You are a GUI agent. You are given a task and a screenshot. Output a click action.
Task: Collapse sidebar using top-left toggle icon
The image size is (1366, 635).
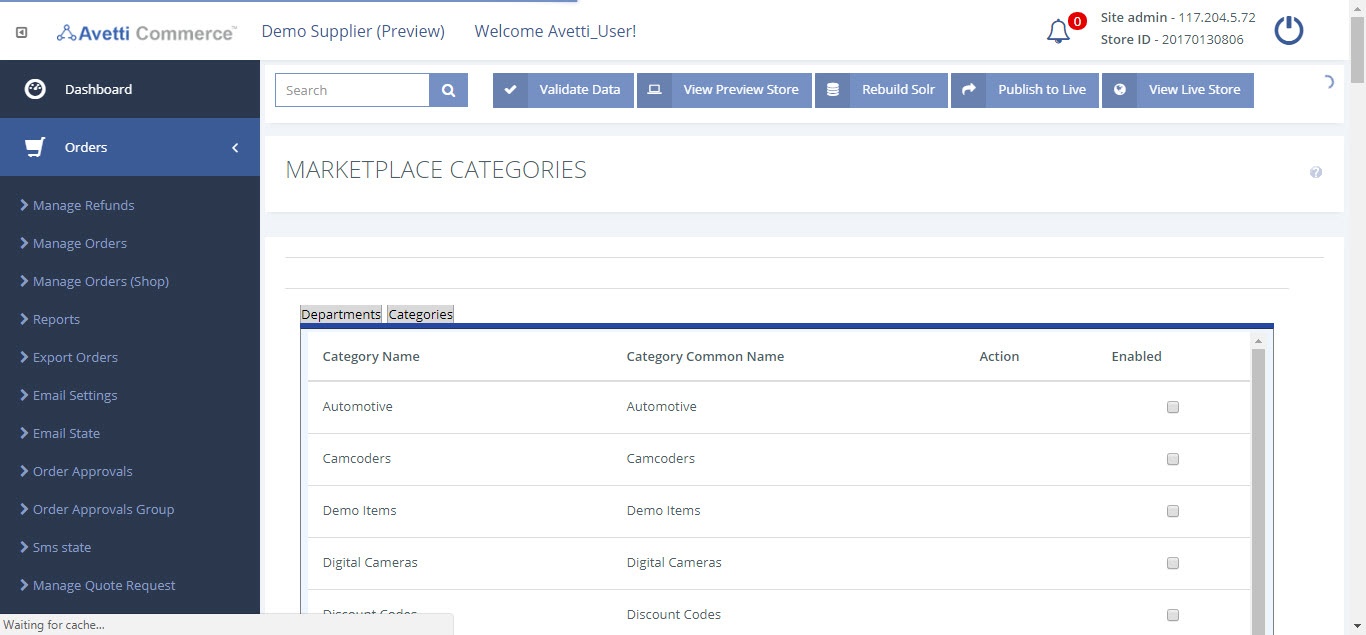[x=21, y=32]
